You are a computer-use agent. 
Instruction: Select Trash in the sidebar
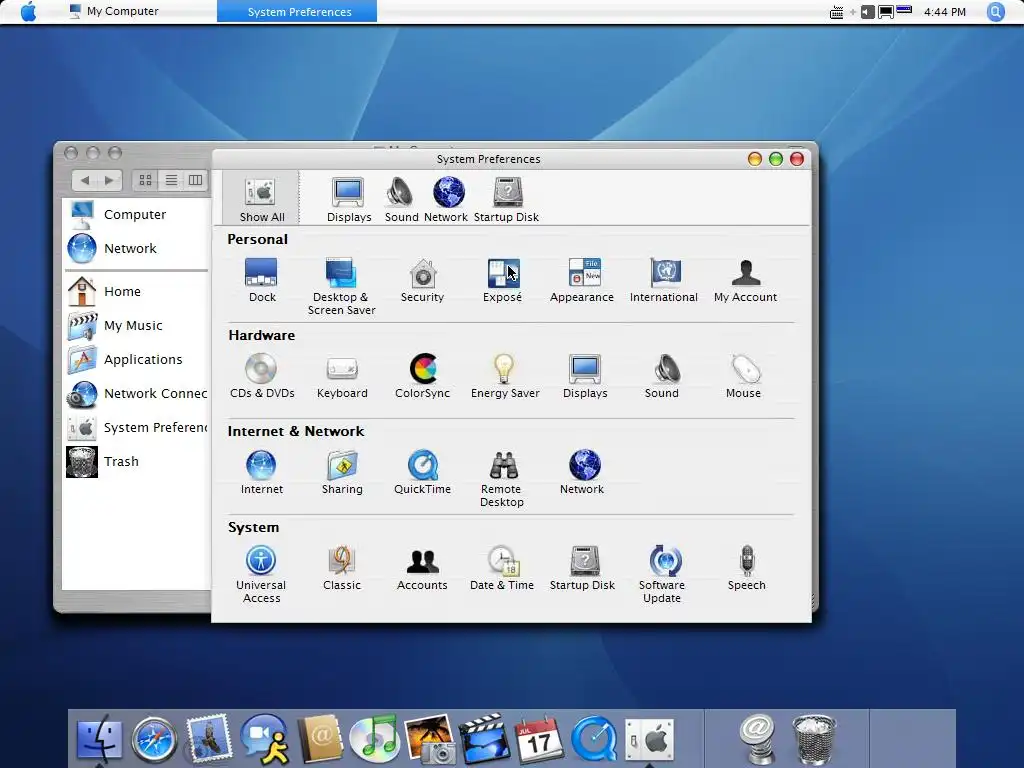[103, 462]
